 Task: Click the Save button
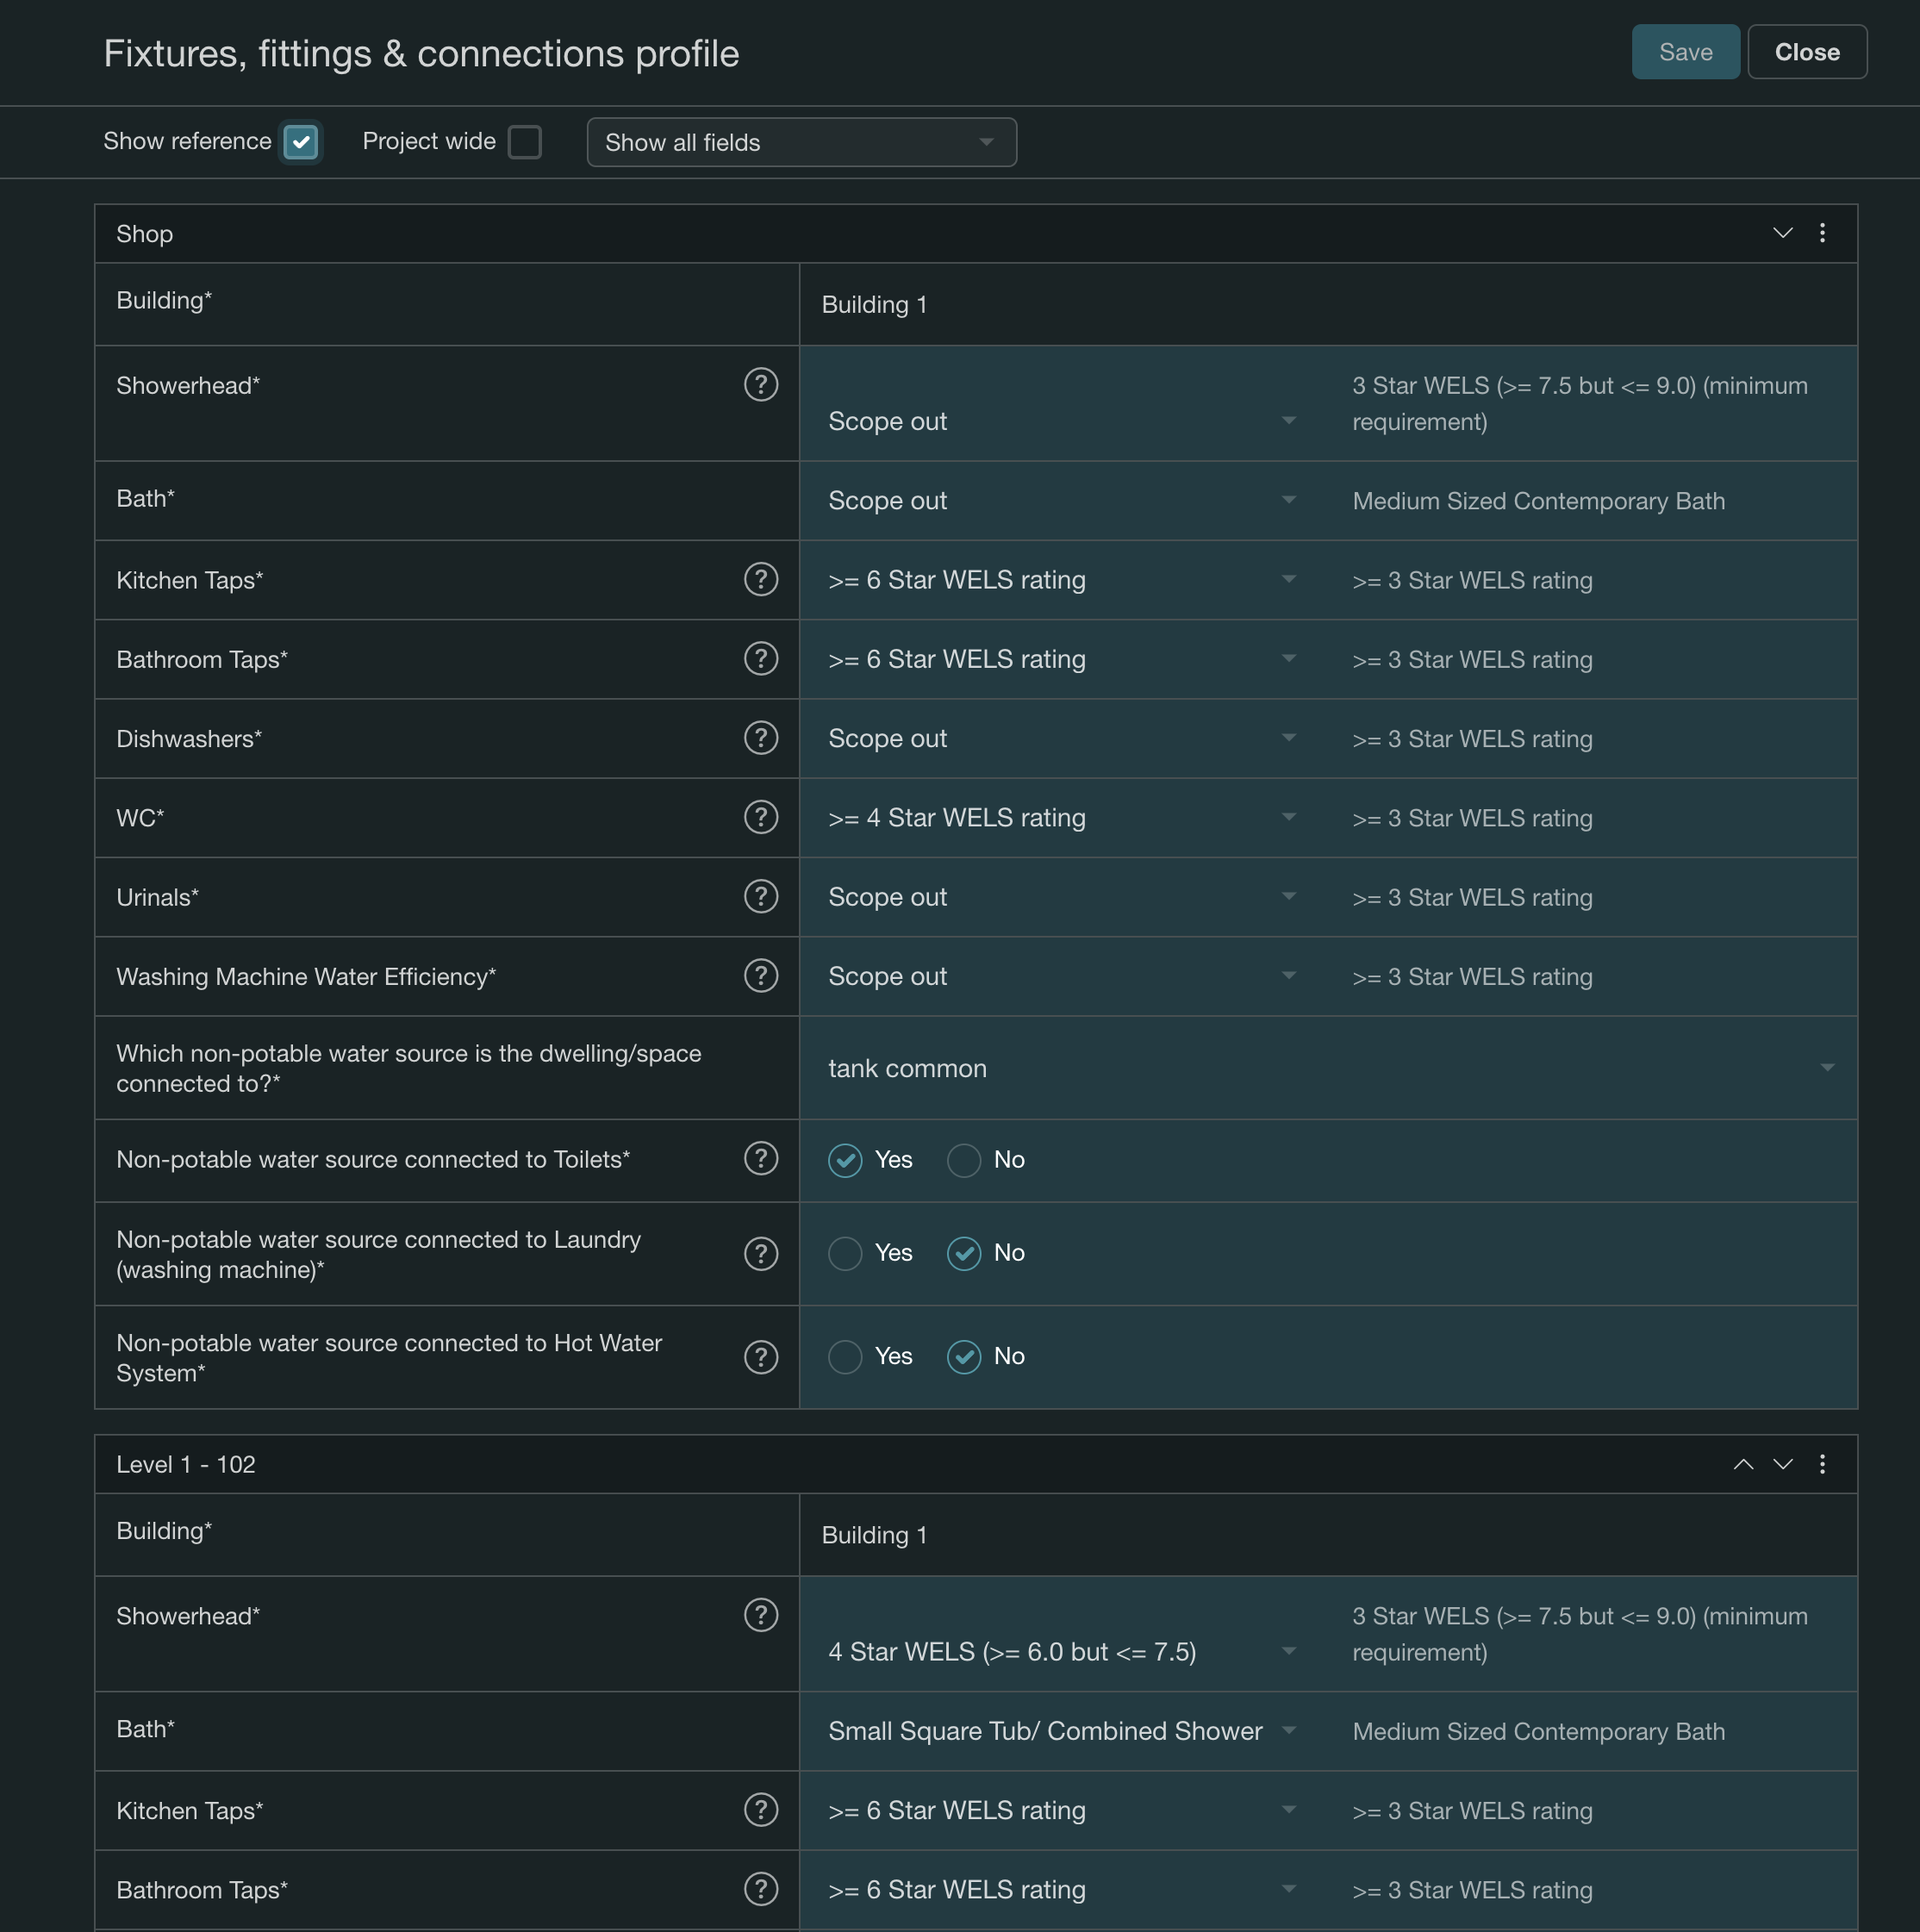coord(1685,52)
